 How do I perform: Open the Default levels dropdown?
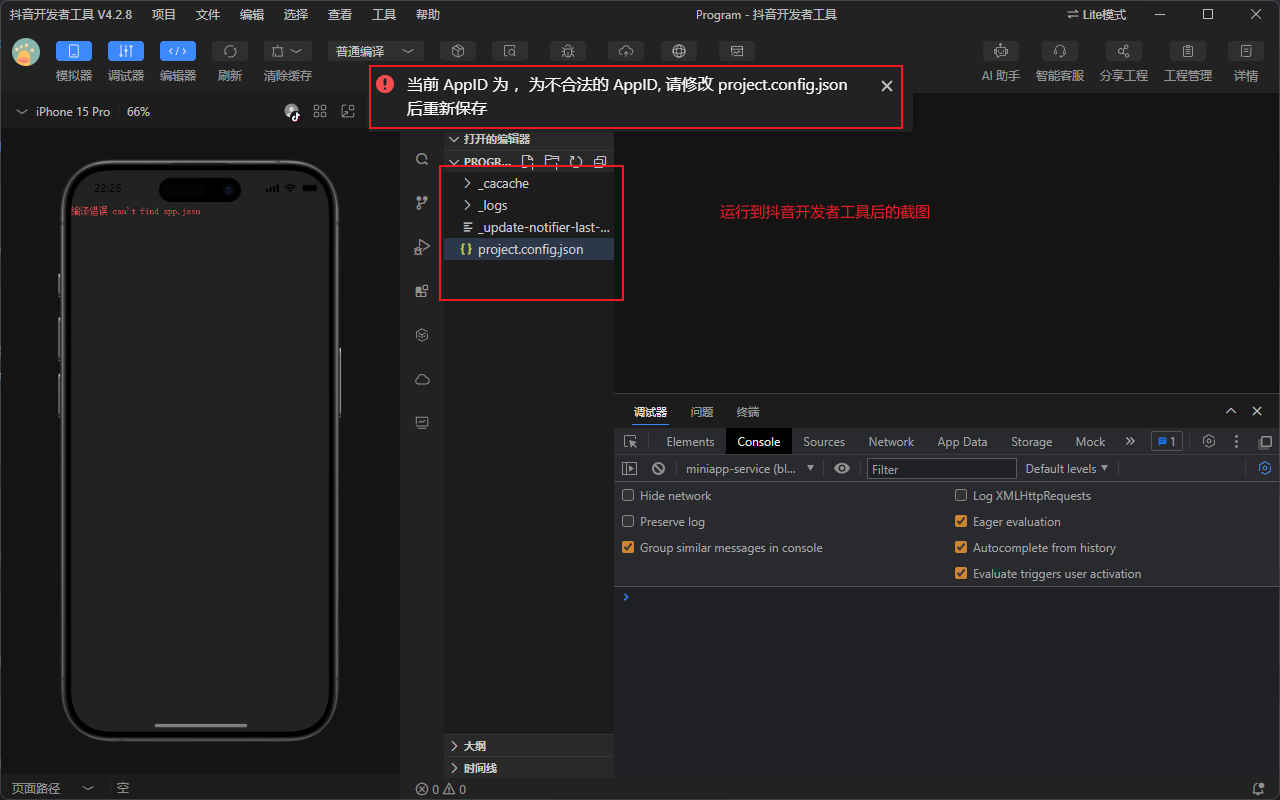click(x=1066, y=468)
